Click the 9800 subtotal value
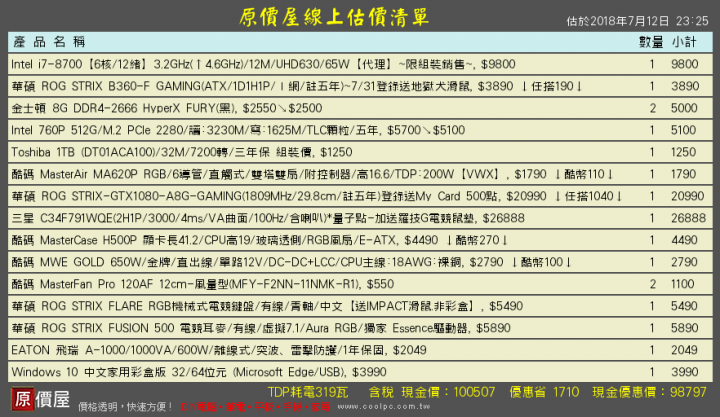 [685, 64]
